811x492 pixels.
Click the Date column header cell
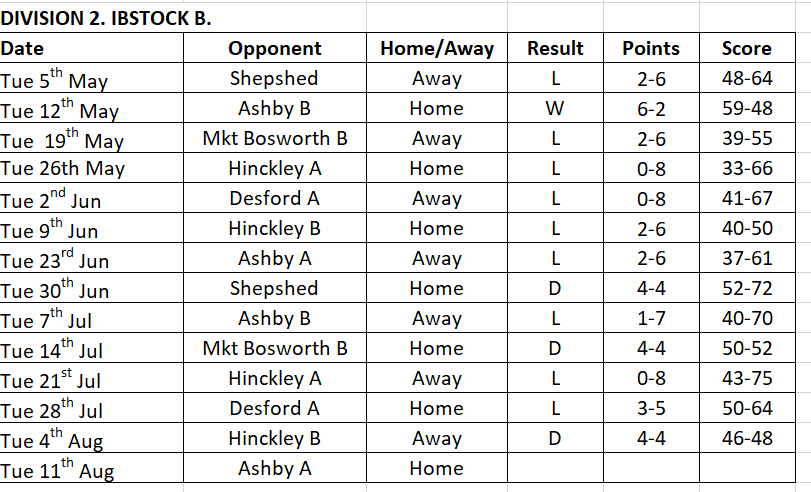[92, 48]
